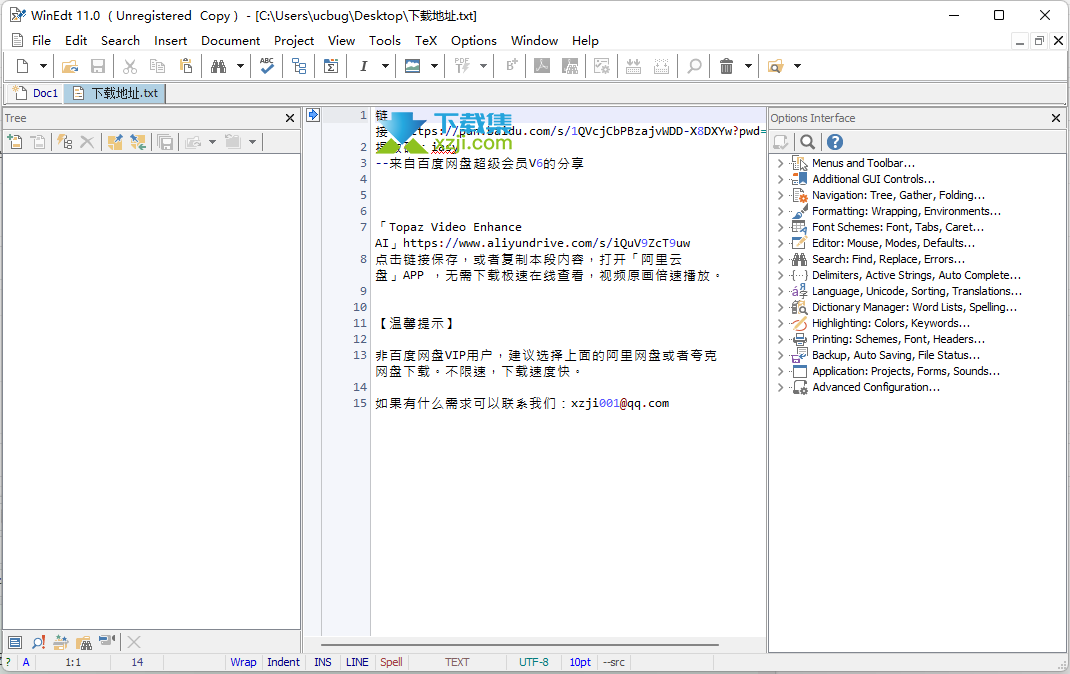Click the Paste clipboard icon
1070x674 pixels.
[186, 66]
